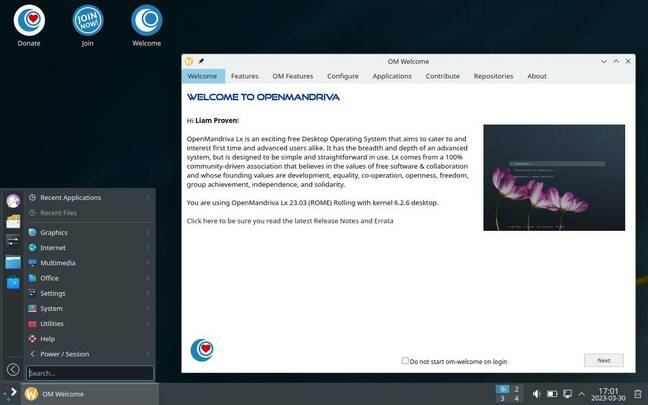Open the About tab
Screen dimensions: 648x405
[x=537, y=76]
